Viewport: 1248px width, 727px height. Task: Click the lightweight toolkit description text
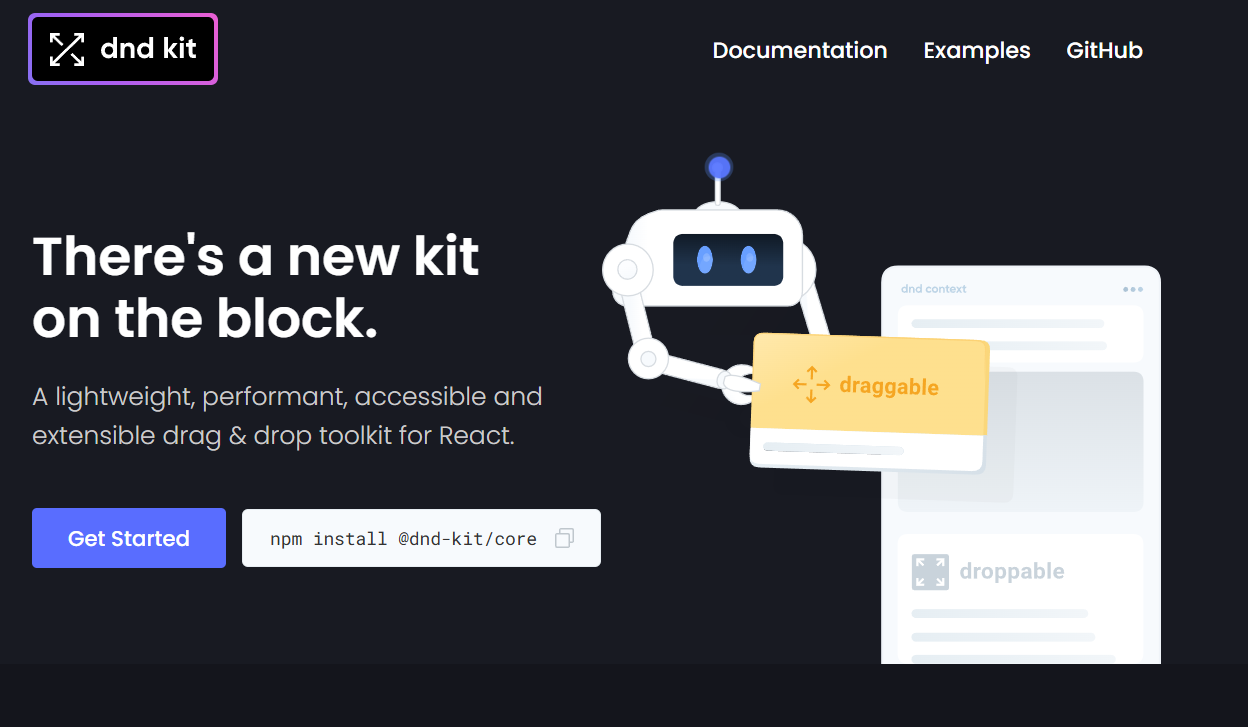pyautogui.click(x=287, y=416)
